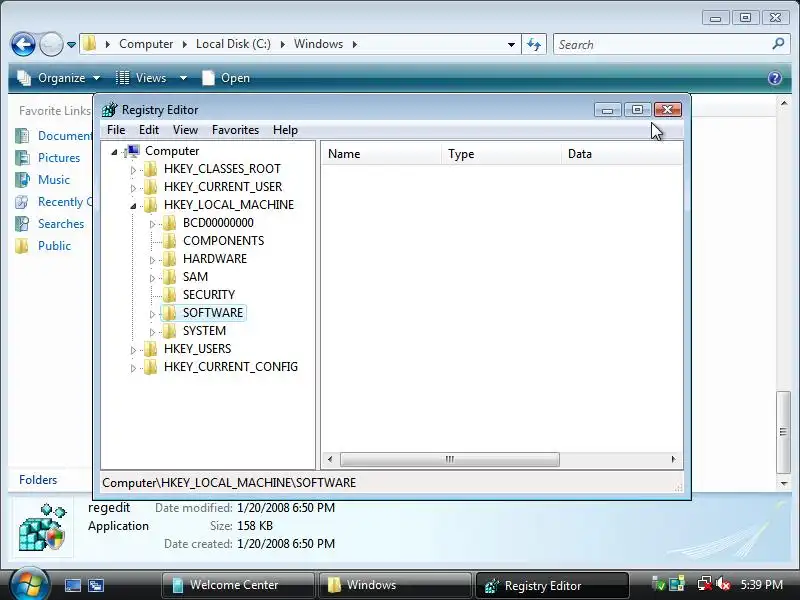Open the Edit menu in Registry Editor
The image size is (800, 600).
coord(149,130)
